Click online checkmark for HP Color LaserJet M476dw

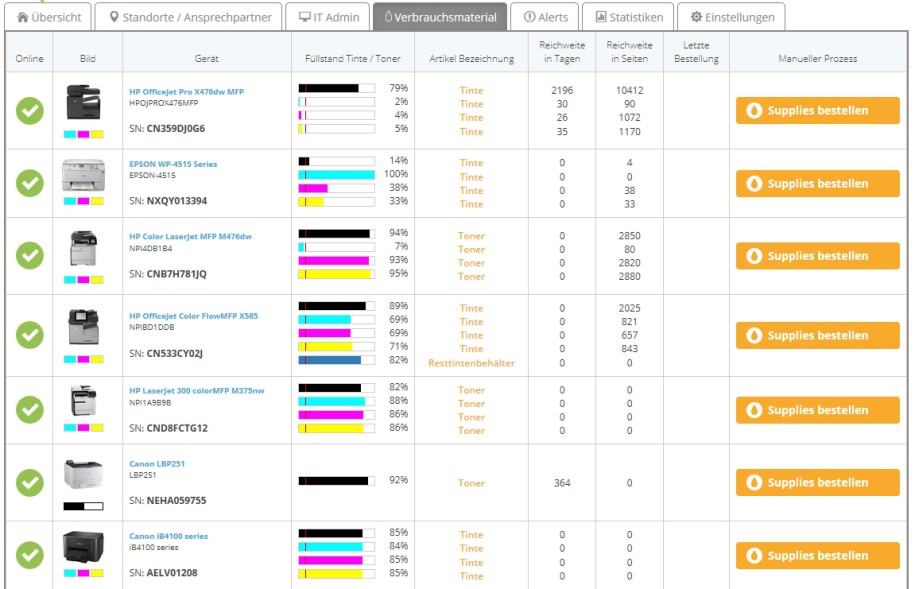pyautogui.click(x=30, y=256)
